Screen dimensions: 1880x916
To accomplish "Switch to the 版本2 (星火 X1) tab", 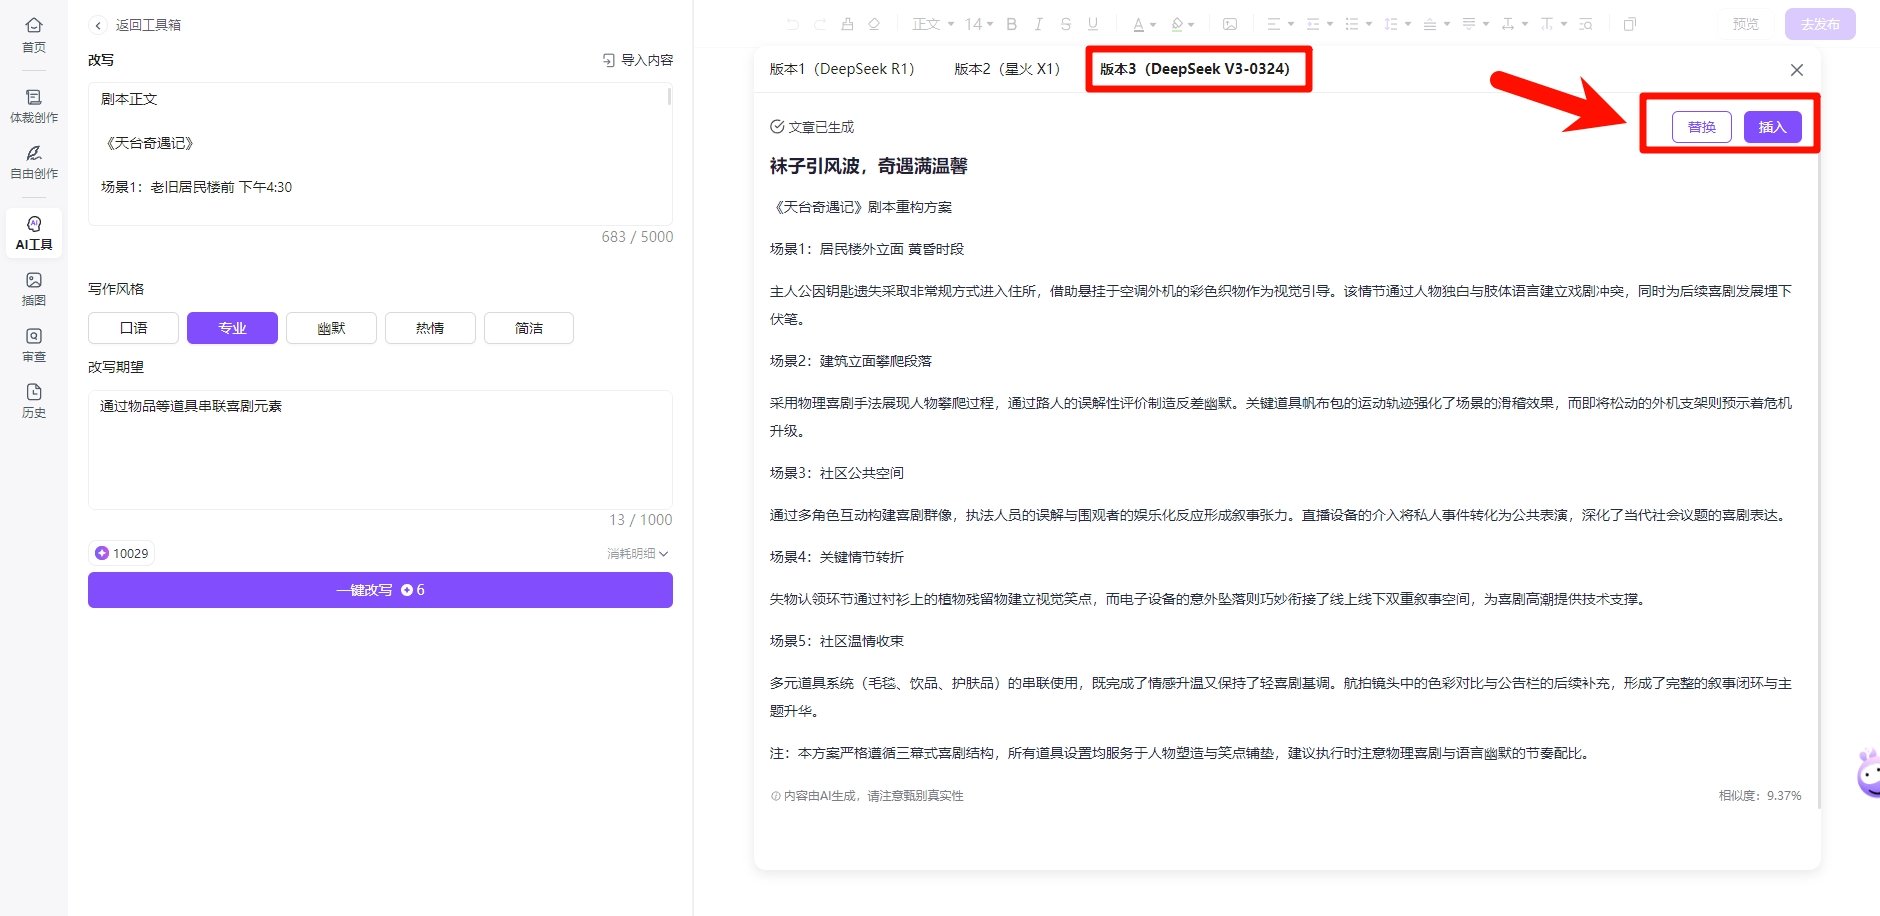I will click(x=1006, y=69).
